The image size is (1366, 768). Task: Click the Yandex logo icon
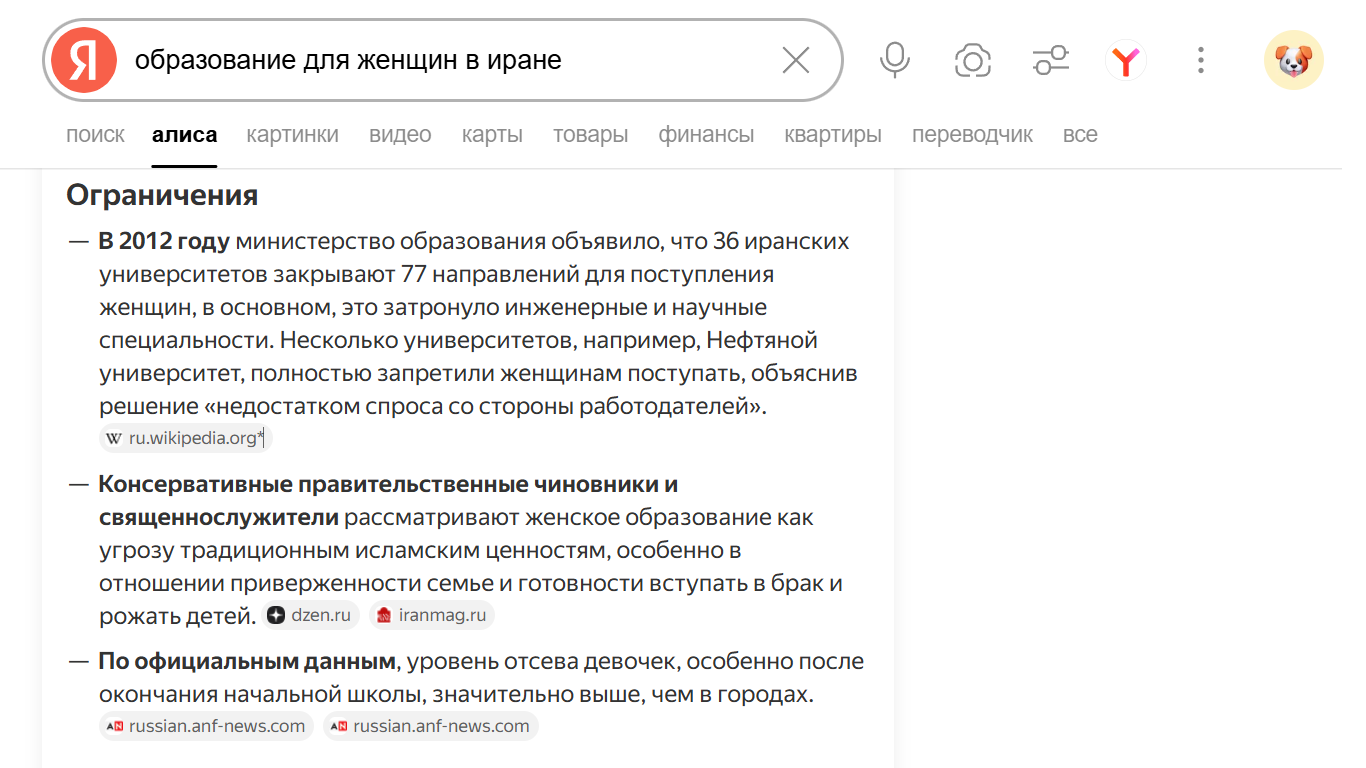tap(84, 61)
